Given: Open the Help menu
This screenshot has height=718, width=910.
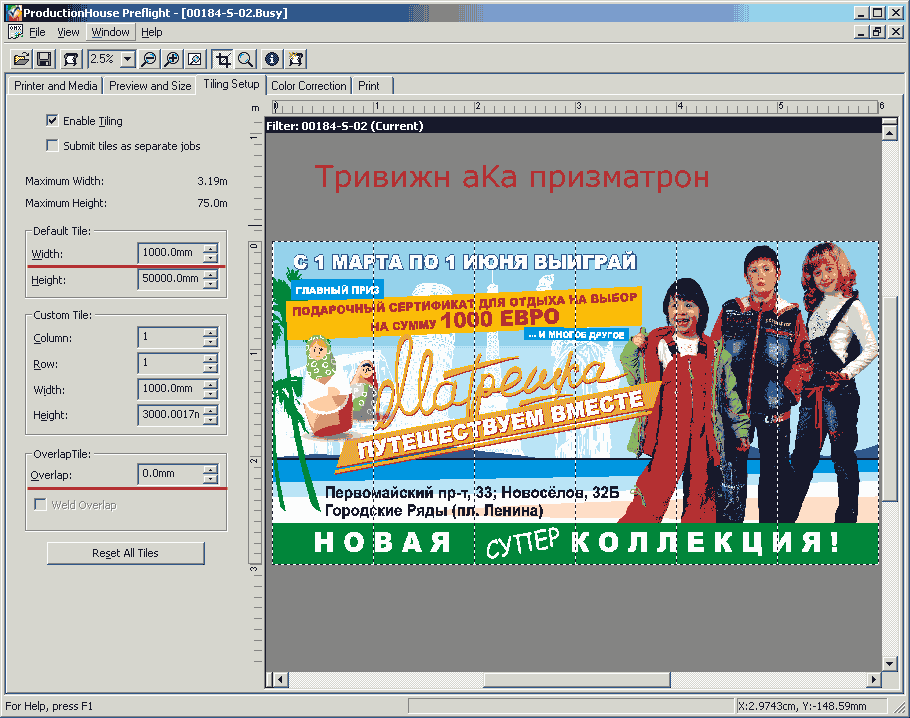Looking at the screenshot, I should pyautogui.click(x=151, y=33).
